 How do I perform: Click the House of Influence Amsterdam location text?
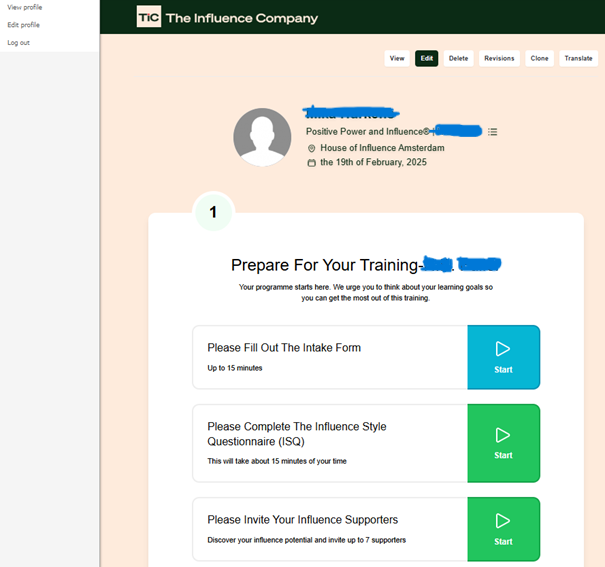382,148
